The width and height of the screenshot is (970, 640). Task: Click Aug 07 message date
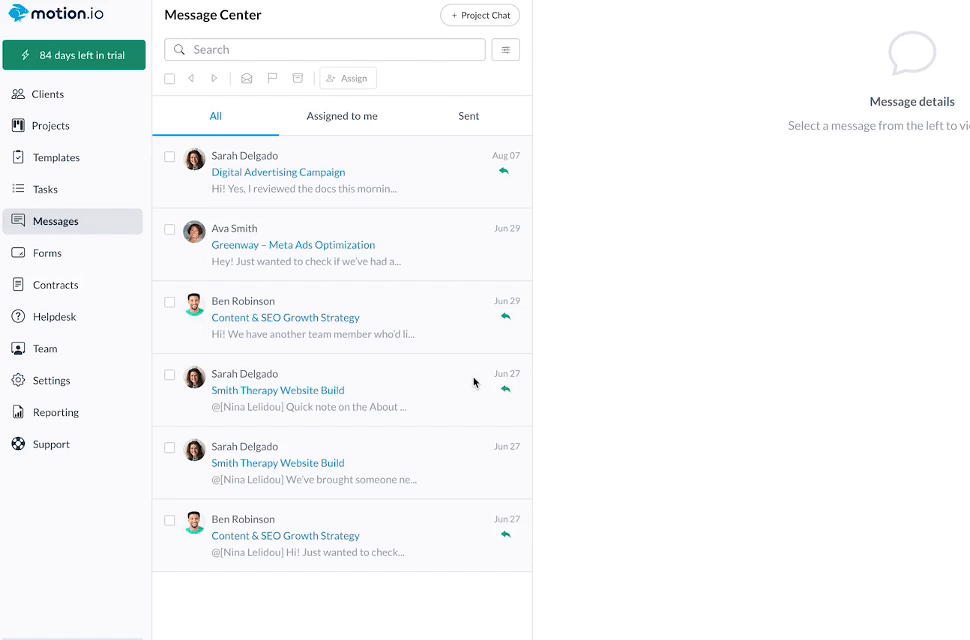(506, 156)
